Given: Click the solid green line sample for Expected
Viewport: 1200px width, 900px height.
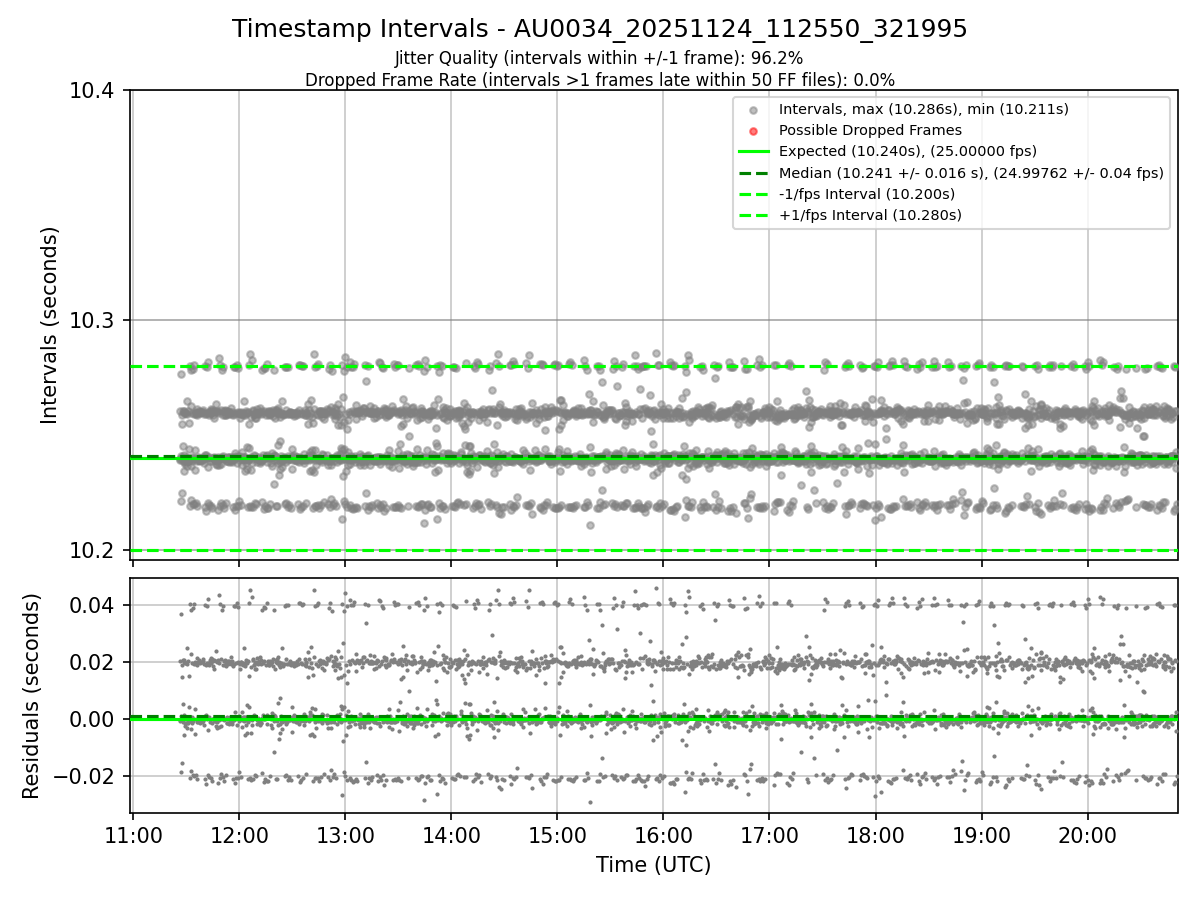Looking at the screenshot, I should click(753, 151).
